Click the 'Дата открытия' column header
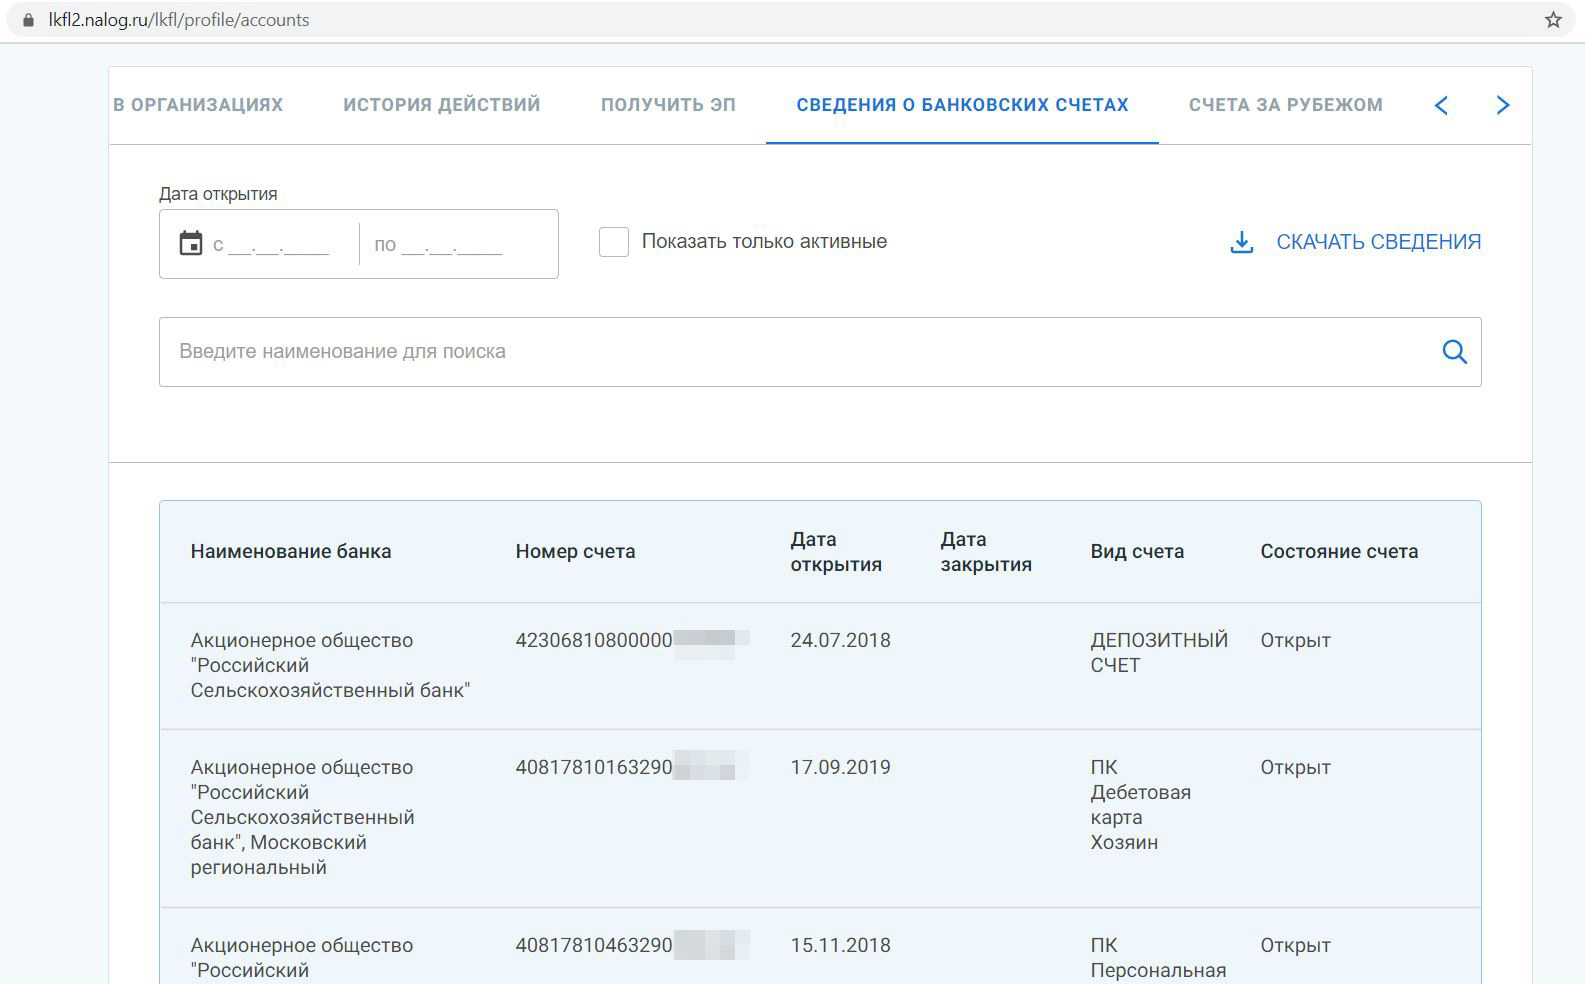The width and height of the screenshot is (1585, 984). point(835,552)
